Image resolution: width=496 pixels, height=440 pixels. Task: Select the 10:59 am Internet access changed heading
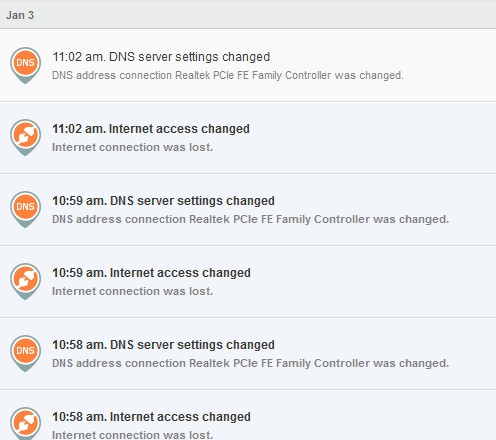(x=151, y=273)
